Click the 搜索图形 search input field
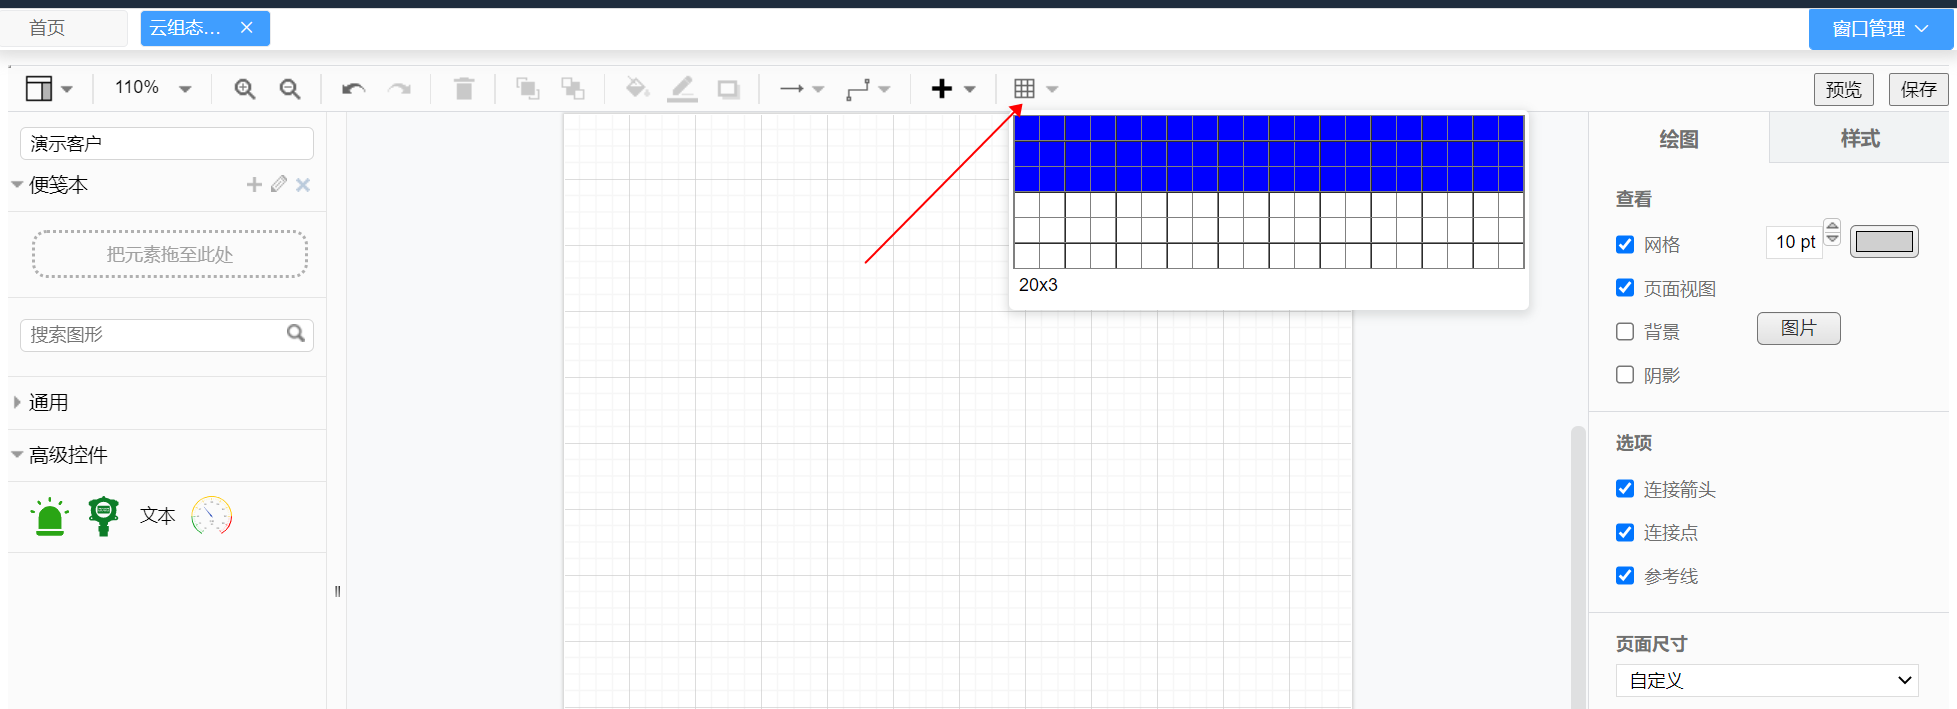The height and width of the screenshot is (709, 1957). click(155, 335)
